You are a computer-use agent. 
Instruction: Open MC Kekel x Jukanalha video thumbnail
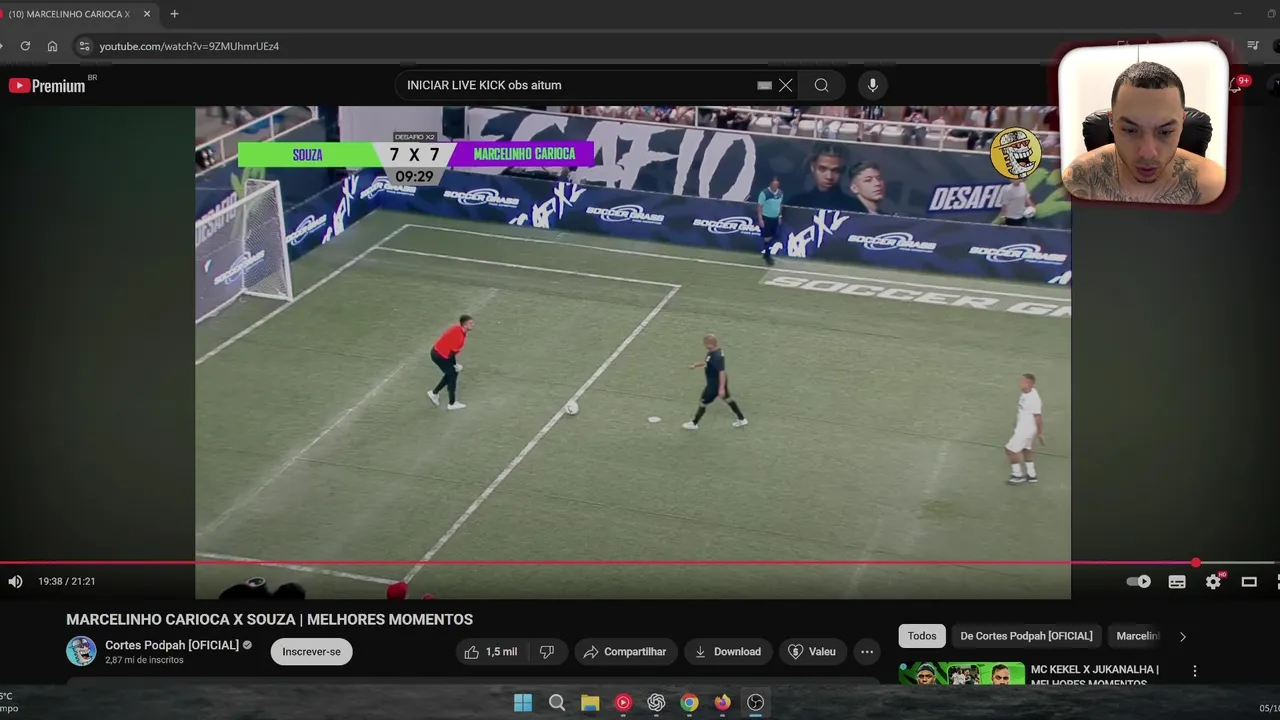coord(961,674)
